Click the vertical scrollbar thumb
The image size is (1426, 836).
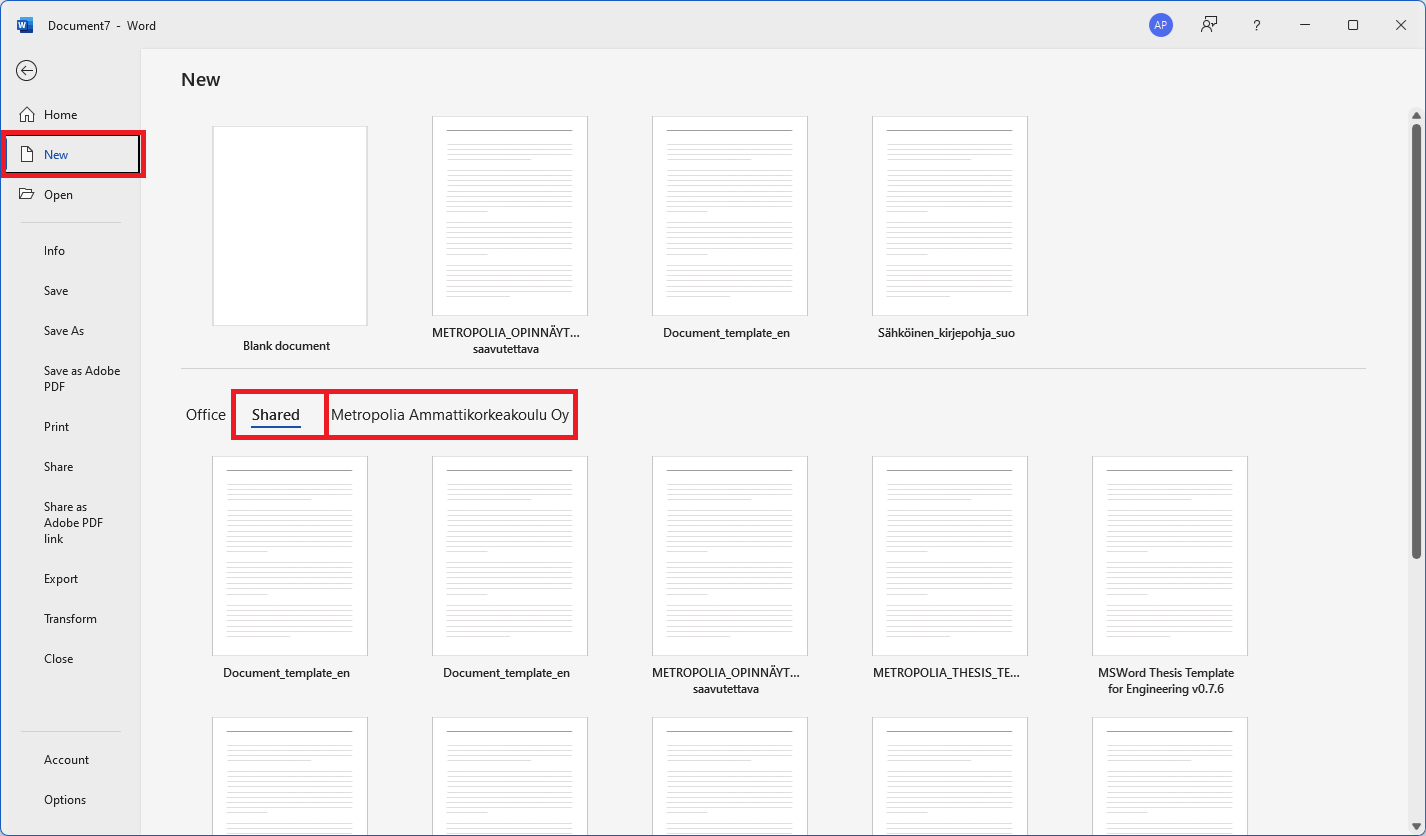[x=1416, y=340]
